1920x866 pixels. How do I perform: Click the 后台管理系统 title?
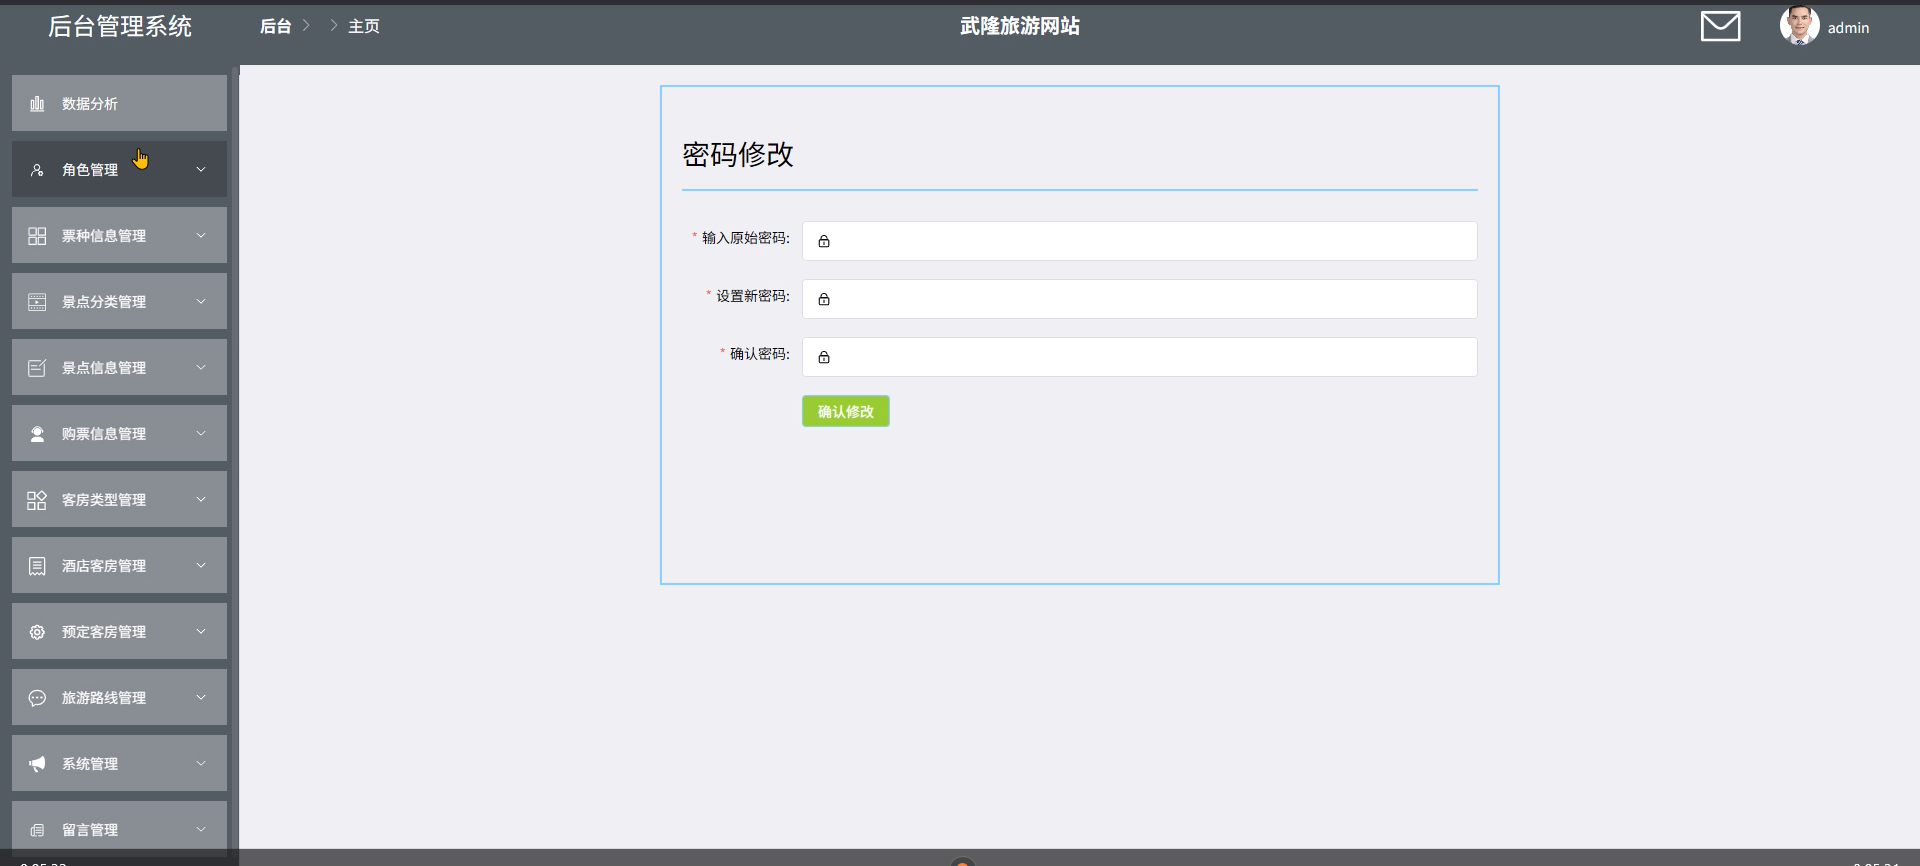pos(120,26)
